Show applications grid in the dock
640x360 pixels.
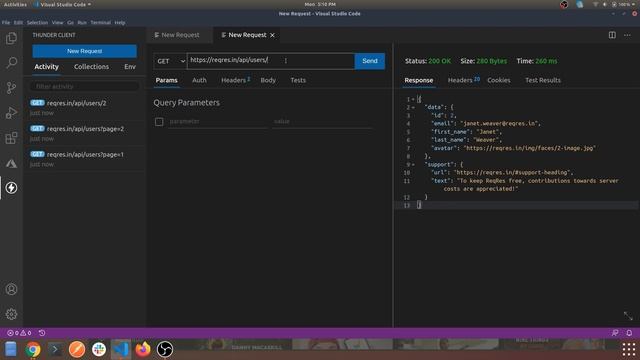click(629, 349)
